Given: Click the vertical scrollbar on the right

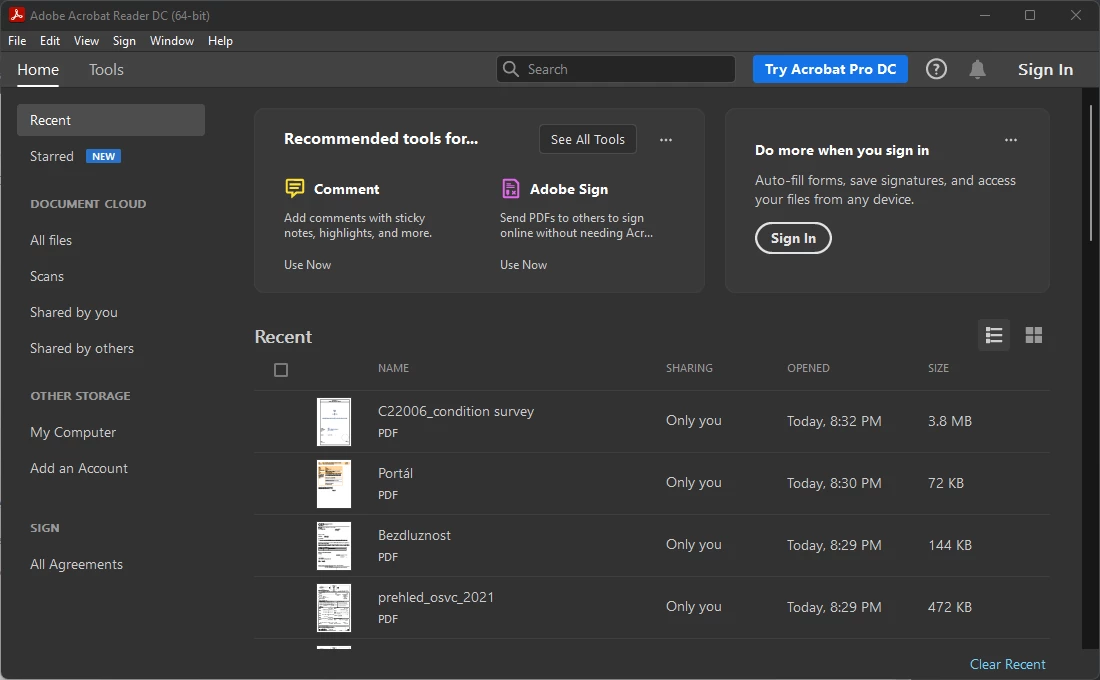Looking at the screenshot, I should [1091, 173].
